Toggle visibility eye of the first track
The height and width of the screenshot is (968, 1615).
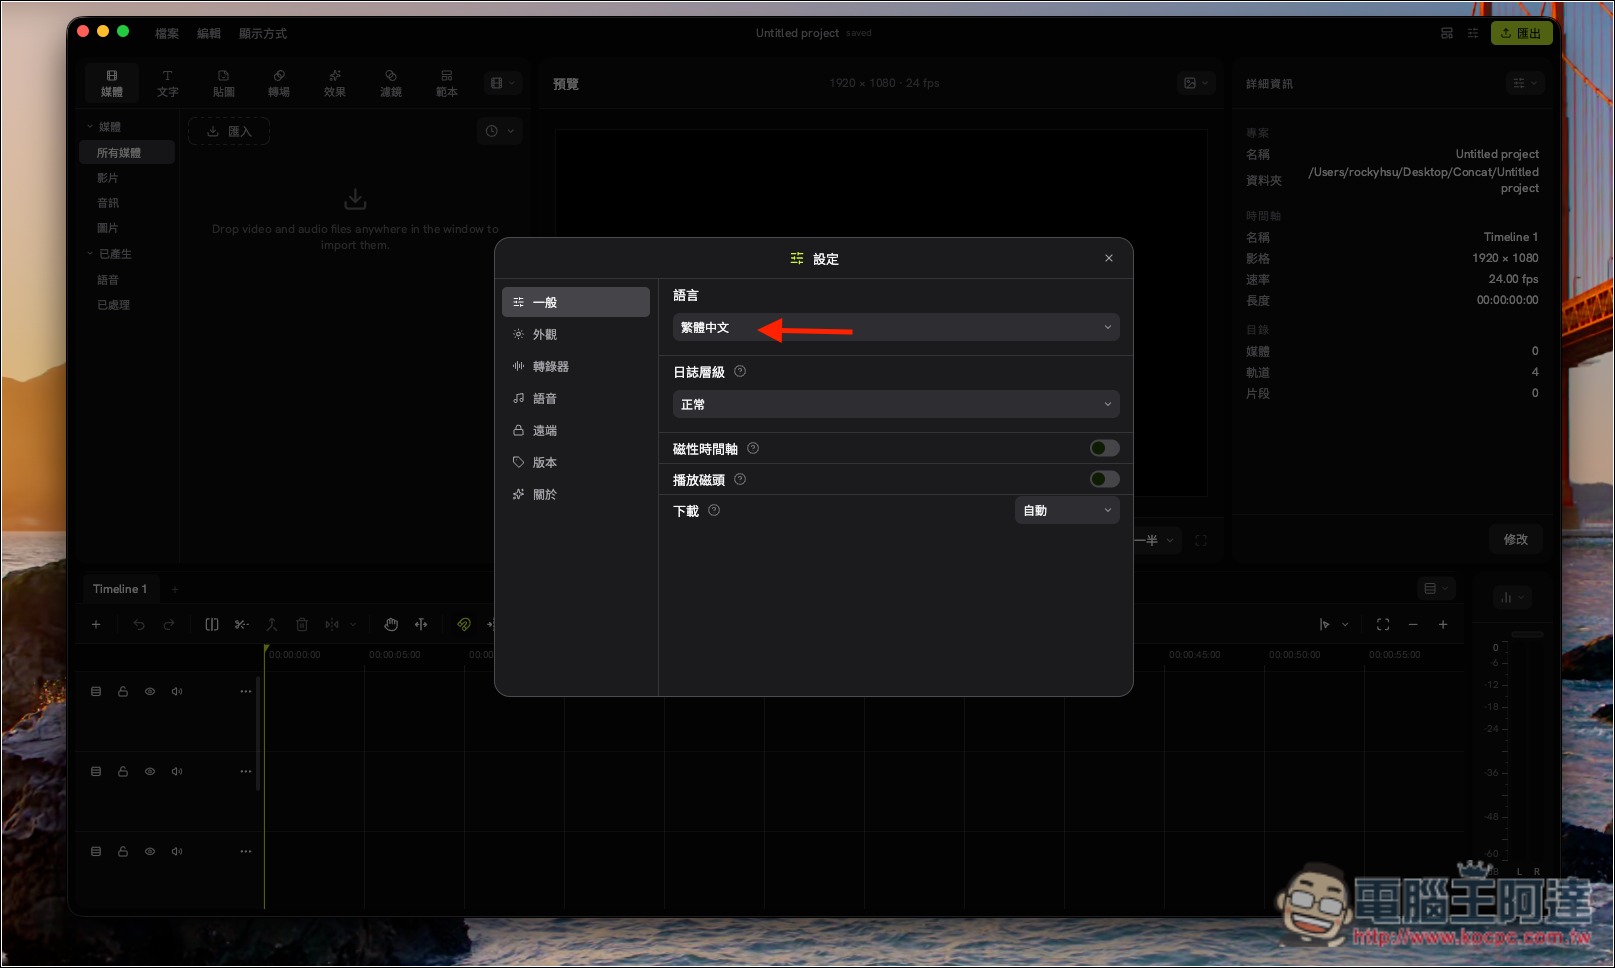click(150, 691)
